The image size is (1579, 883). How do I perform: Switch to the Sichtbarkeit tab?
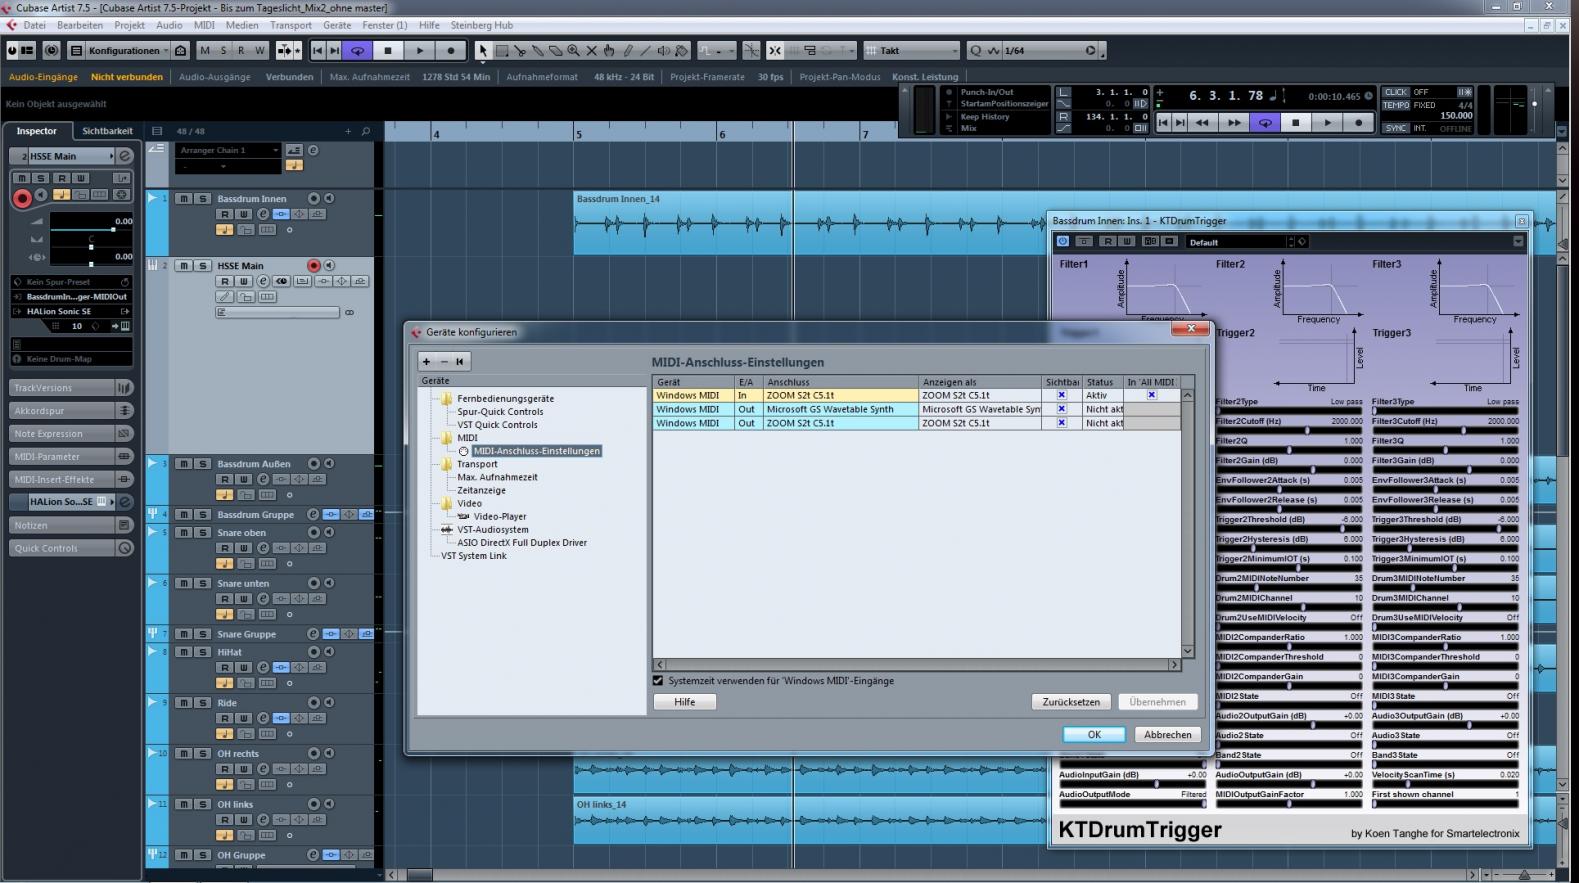[x=107, y=131]
